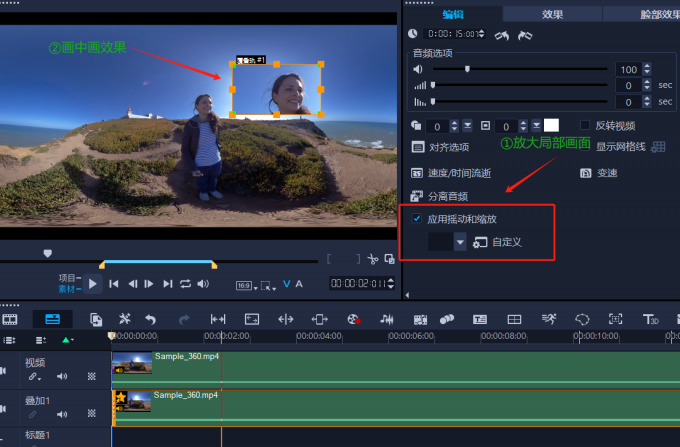
Task: Open the storyboard view icon in timeline toolbar
Action: pyautogui.click(x=11, y=319)
